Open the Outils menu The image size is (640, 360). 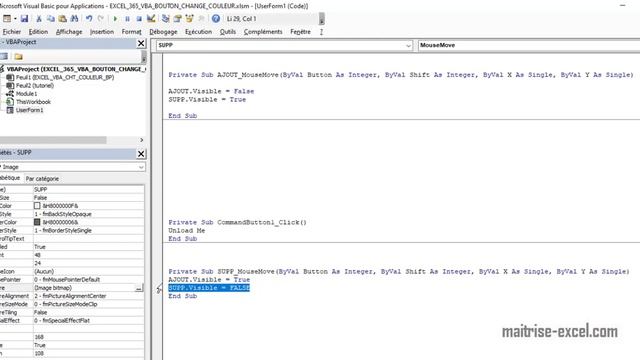tap(228, 32)
